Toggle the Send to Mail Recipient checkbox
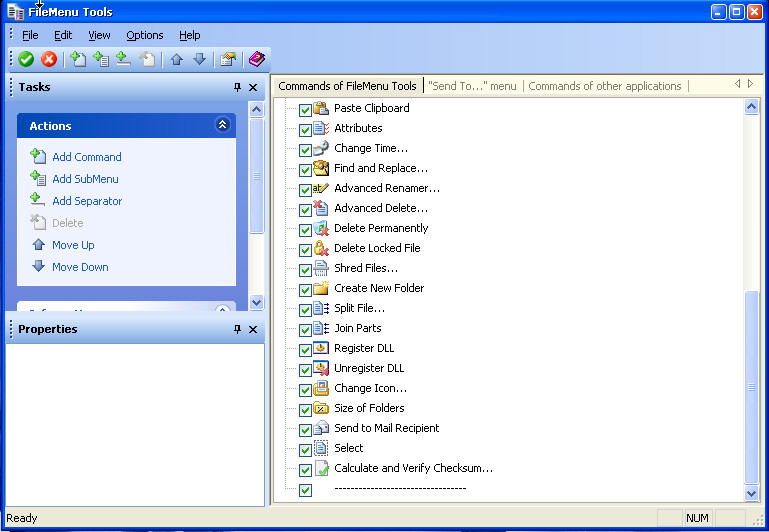The height and width of the screenshot is (532, 769). pyautogui.click(x=305, y=430)
